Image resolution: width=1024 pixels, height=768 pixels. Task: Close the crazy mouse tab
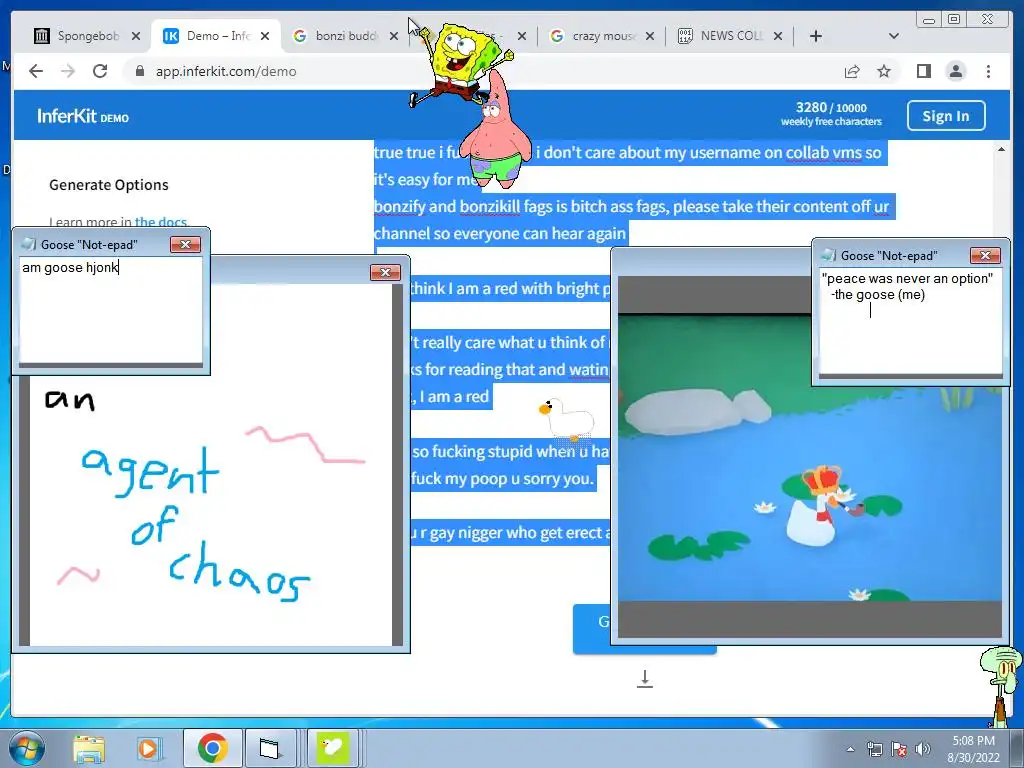click(650, 36)
